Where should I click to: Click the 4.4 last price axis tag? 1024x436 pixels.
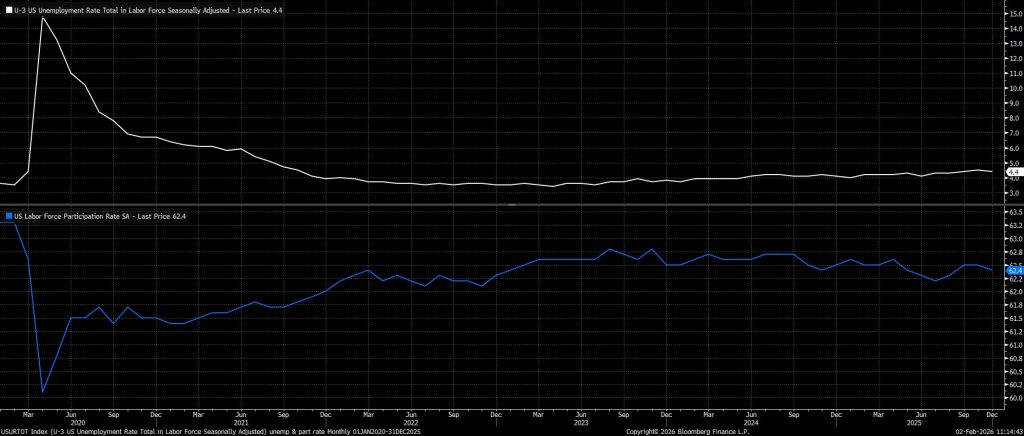[1012, 173]
